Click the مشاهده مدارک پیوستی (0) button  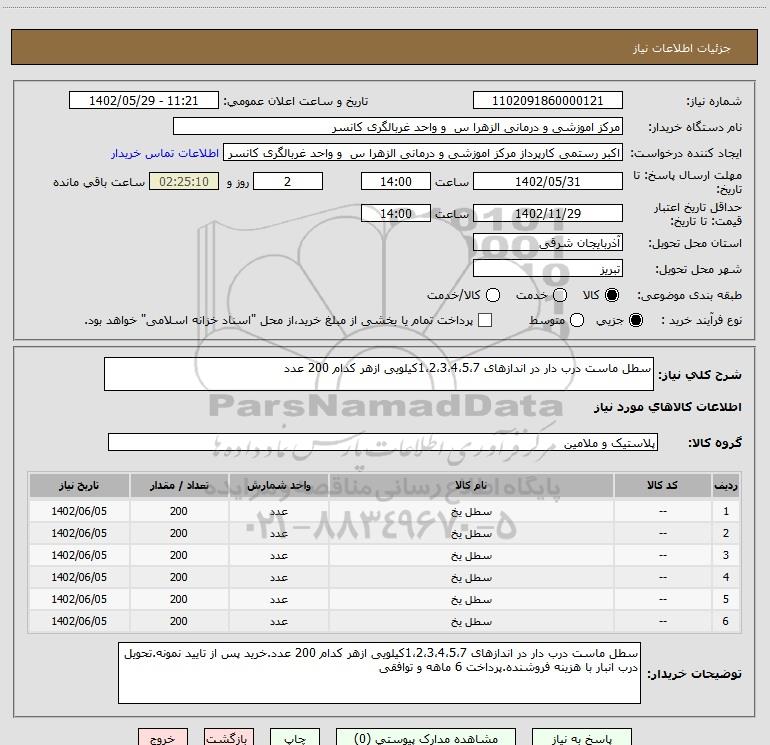426,738
